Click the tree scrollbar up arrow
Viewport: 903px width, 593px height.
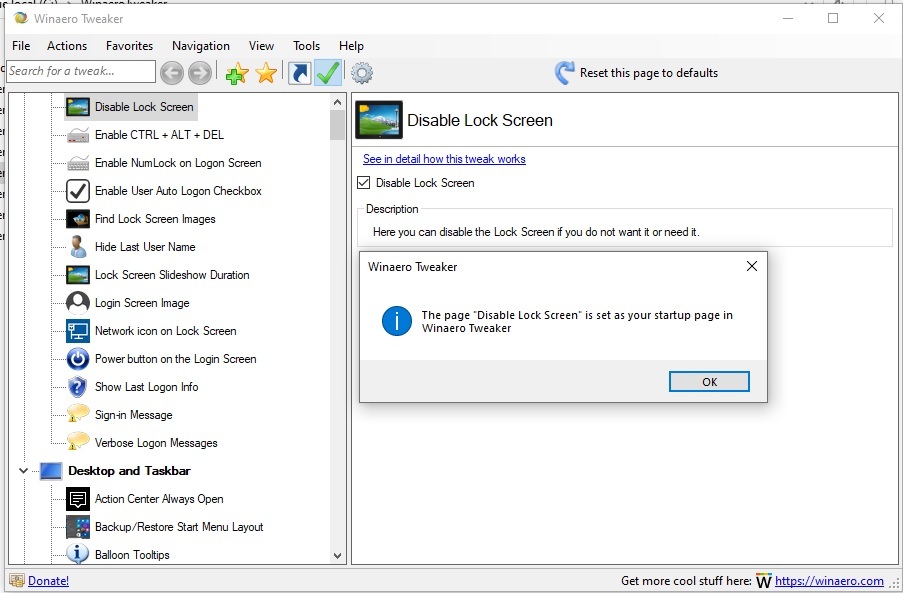coord(337,102)
